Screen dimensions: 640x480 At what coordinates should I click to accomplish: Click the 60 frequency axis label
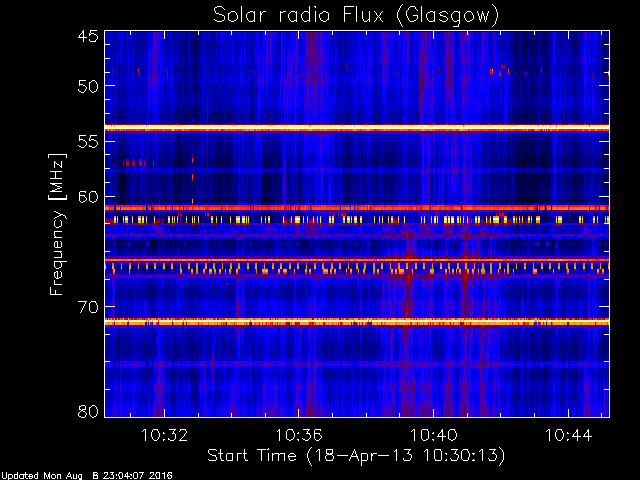[88, 197]
